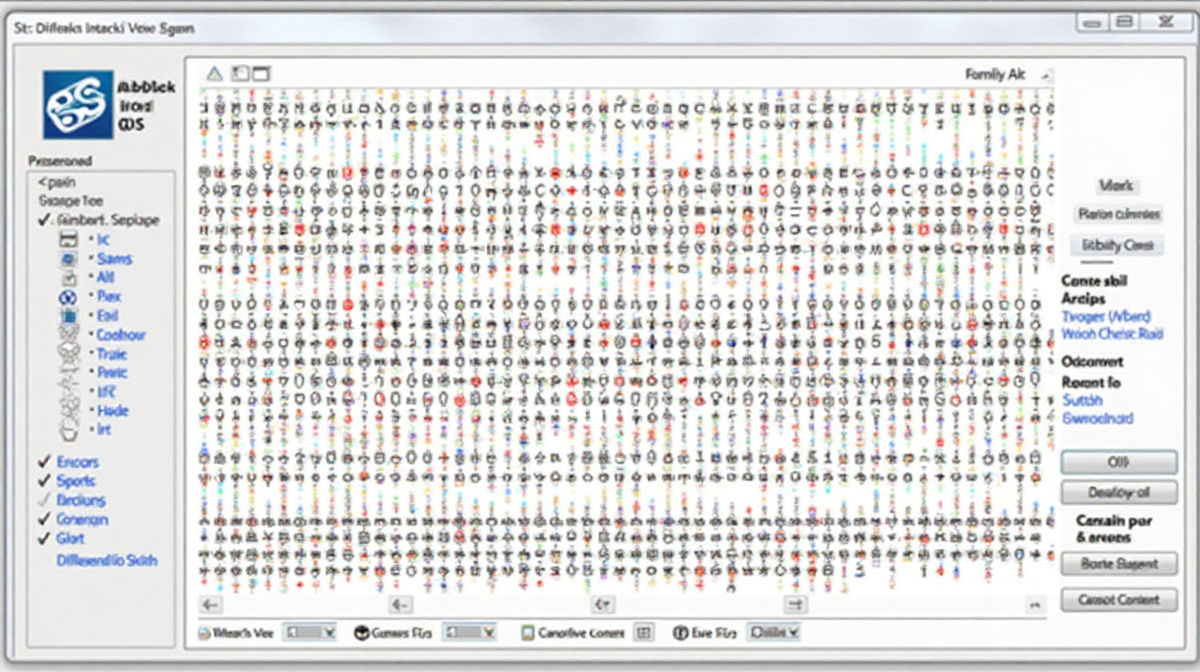
Task: Click the left arrow on the horizontal scrollbar
Action: pyautogui.click(x=210, y=604)
